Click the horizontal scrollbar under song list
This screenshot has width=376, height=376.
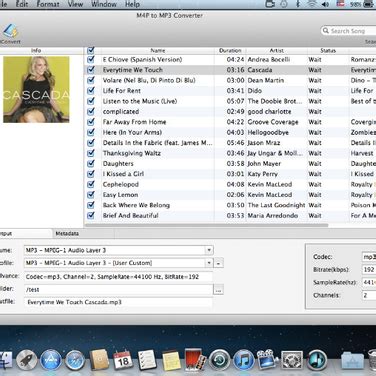coord(207,225)
